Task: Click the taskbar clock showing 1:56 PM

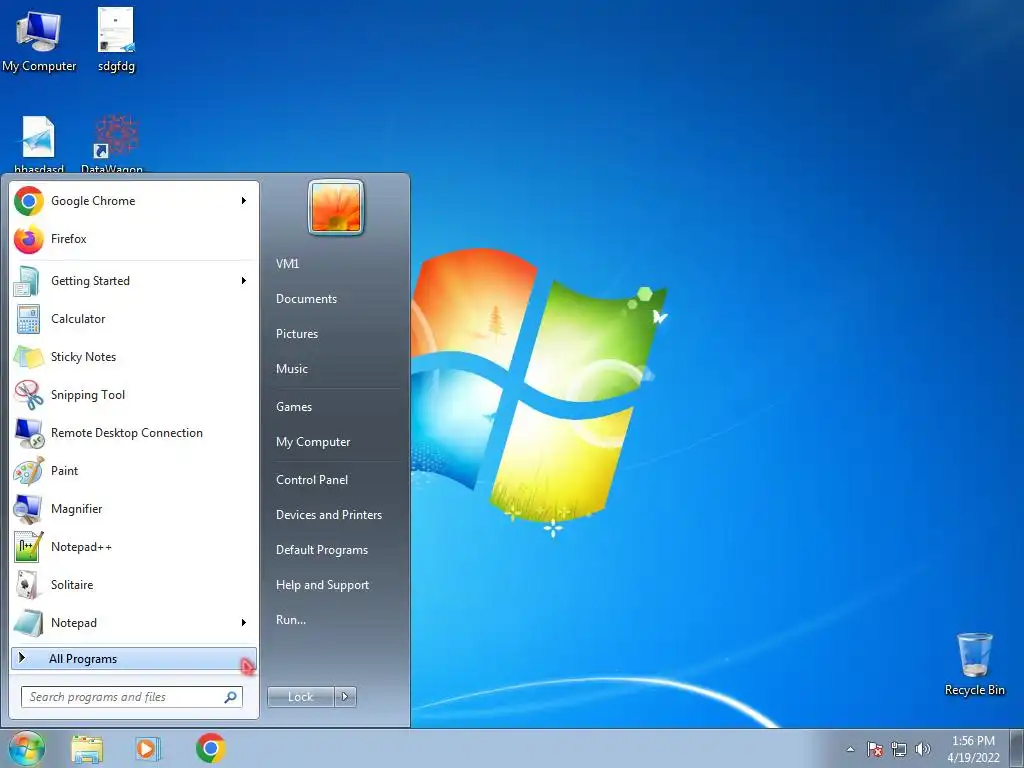Action: coord(974,749)
